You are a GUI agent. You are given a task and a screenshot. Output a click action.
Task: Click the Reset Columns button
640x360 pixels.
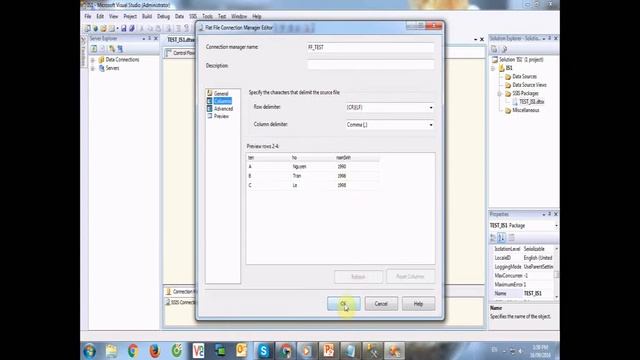click(x=410, y=276)
